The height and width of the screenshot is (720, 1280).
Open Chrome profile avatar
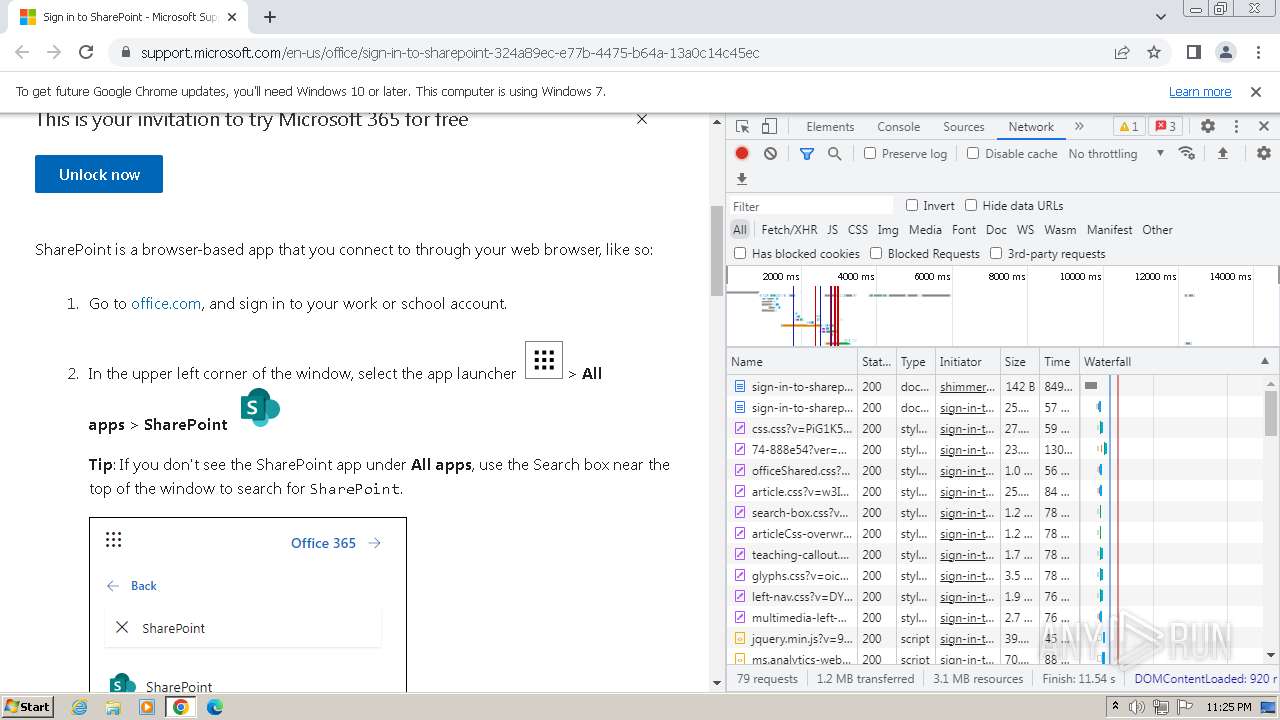[1225, 52]
